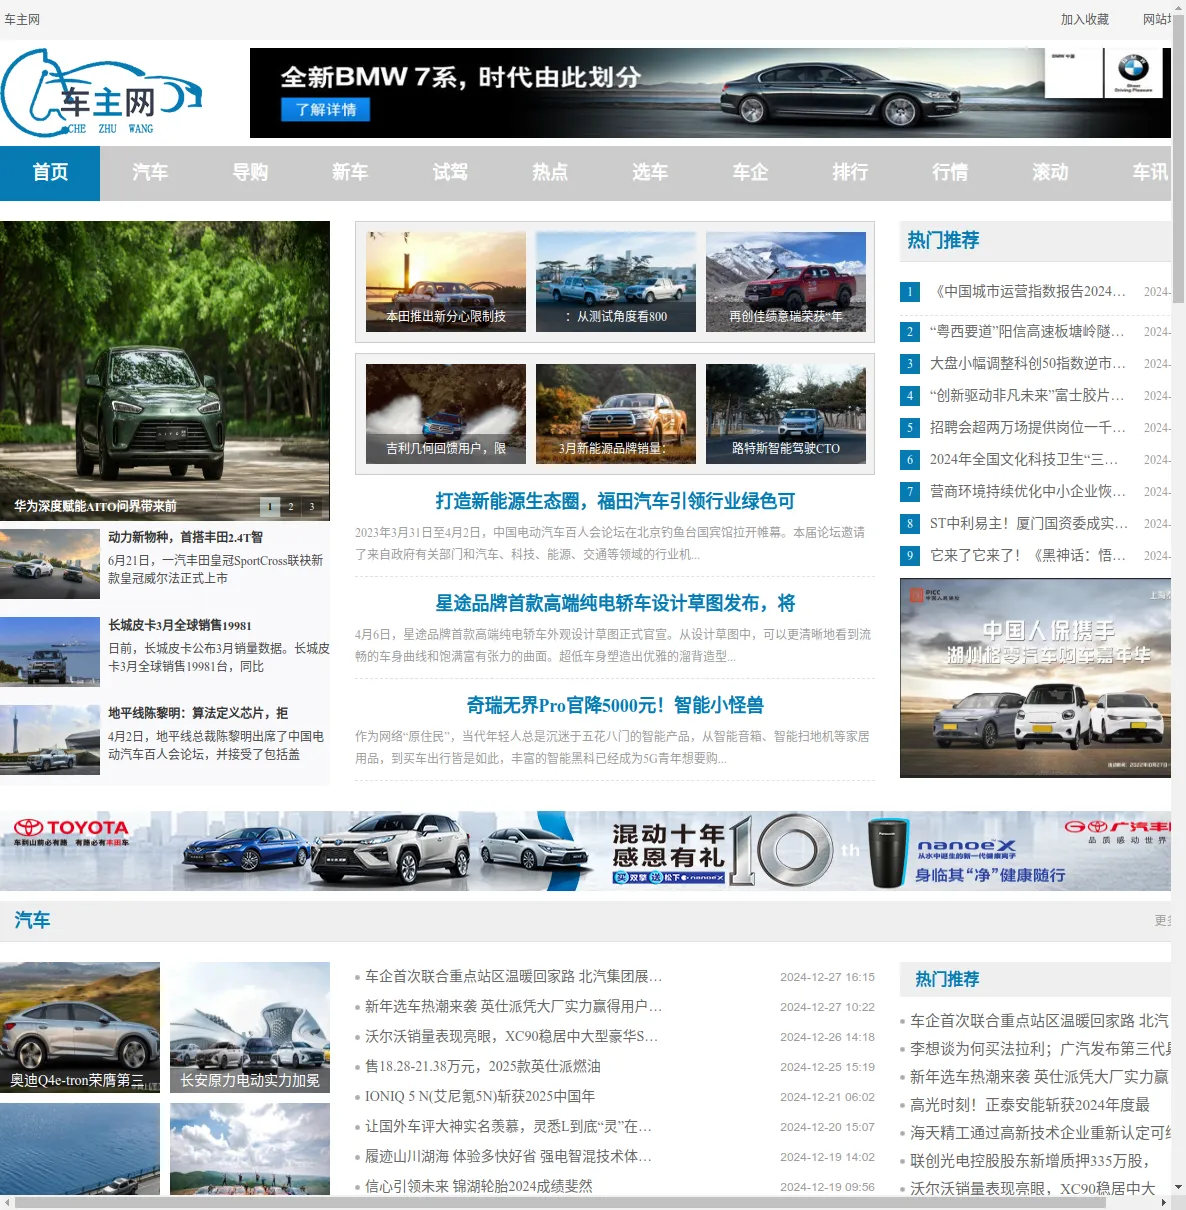The height and width of the screenshot is (1210, 1186).
Task: Click the number 1 rank badge in 热门推荐
Action: coord(910,292)
